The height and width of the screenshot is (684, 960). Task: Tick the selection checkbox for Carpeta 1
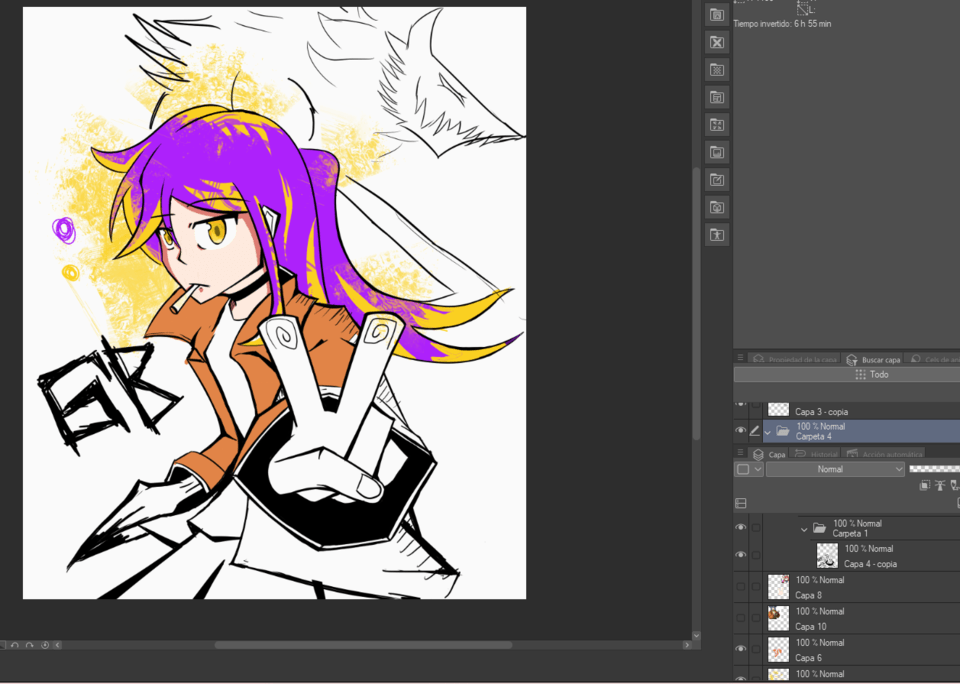click(x=756, y=527)
